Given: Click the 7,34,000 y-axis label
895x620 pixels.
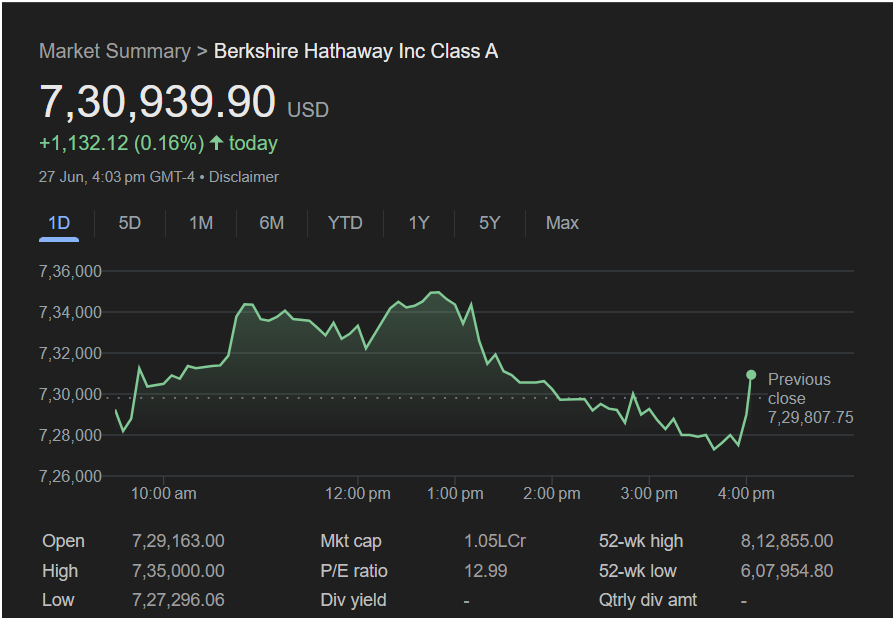Looking at the screenshot, I should coord(70,312).
